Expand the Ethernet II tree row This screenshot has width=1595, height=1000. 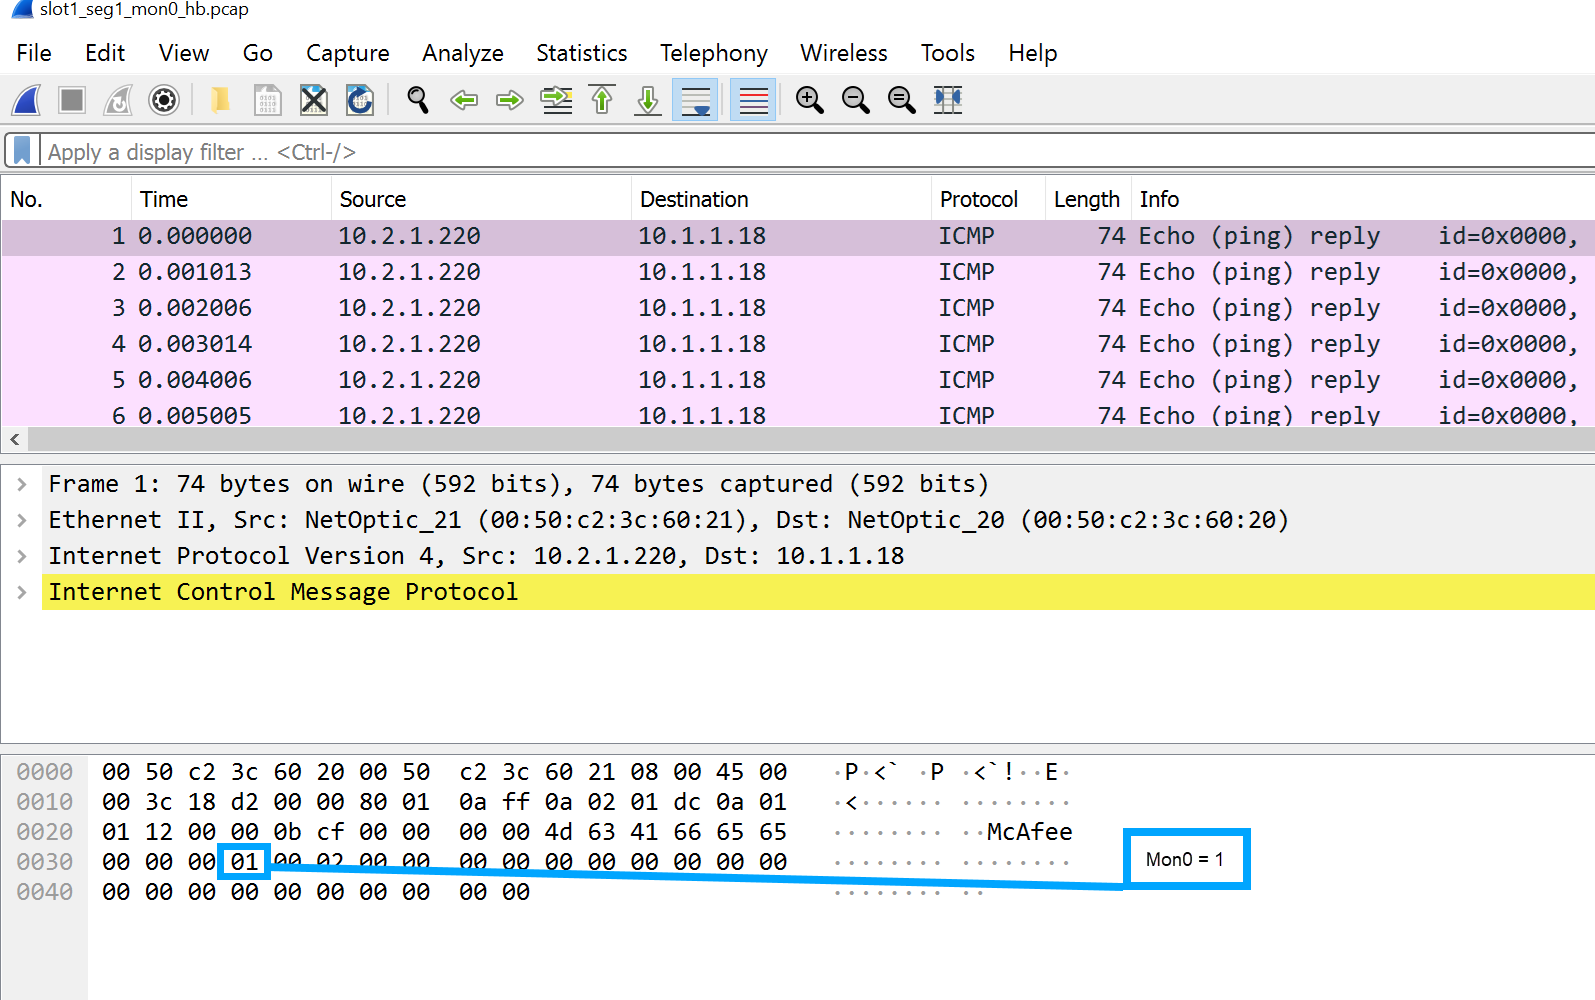pos(22,520)
